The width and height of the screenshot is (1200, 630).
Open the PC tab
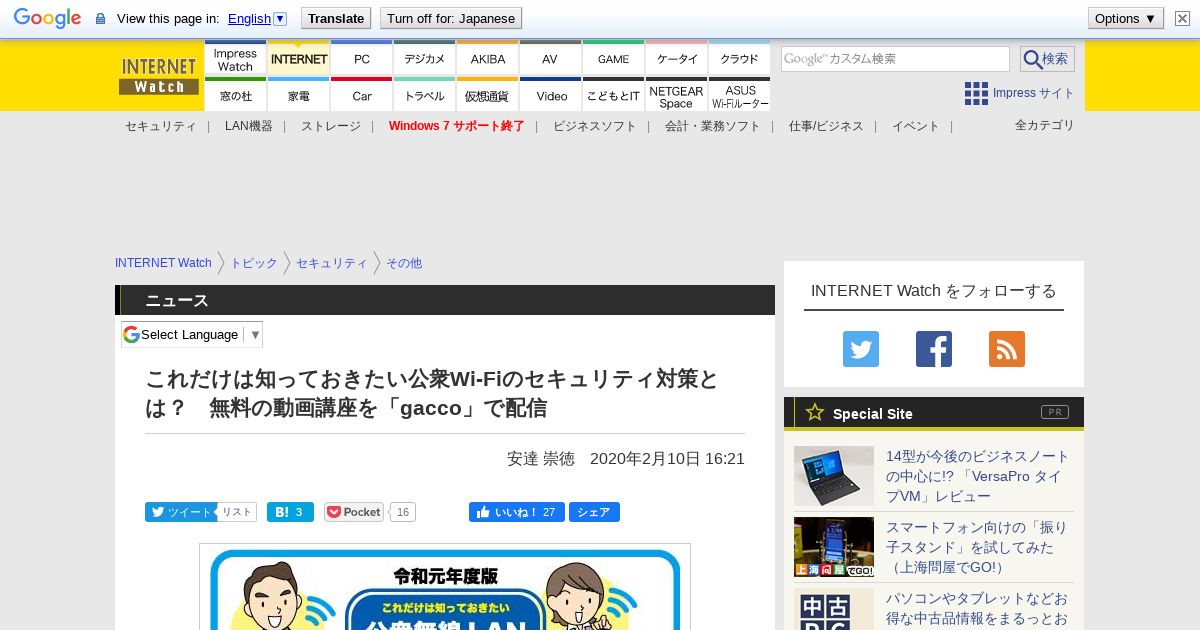click(362, 59)
